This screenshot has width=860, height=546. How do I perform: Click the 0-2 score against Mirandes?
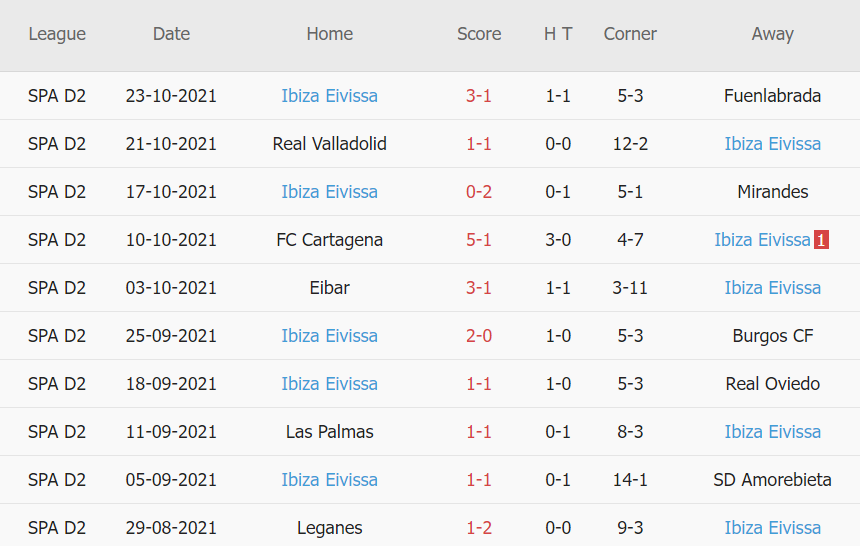pyautogui.click(x=479, y=192)
